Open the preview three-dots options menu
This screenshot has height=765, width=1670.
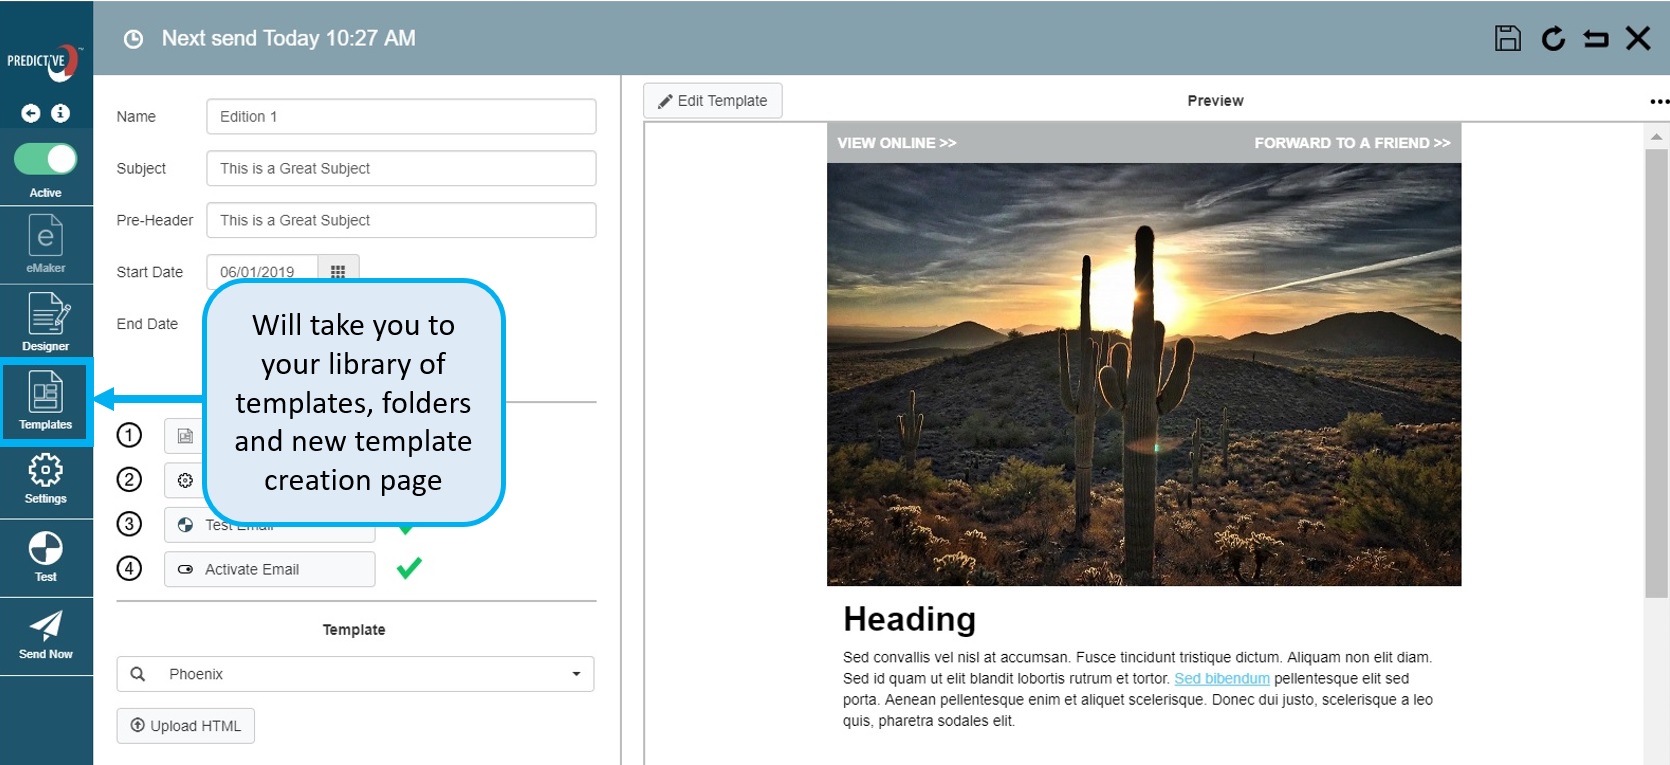(1659, 101)
